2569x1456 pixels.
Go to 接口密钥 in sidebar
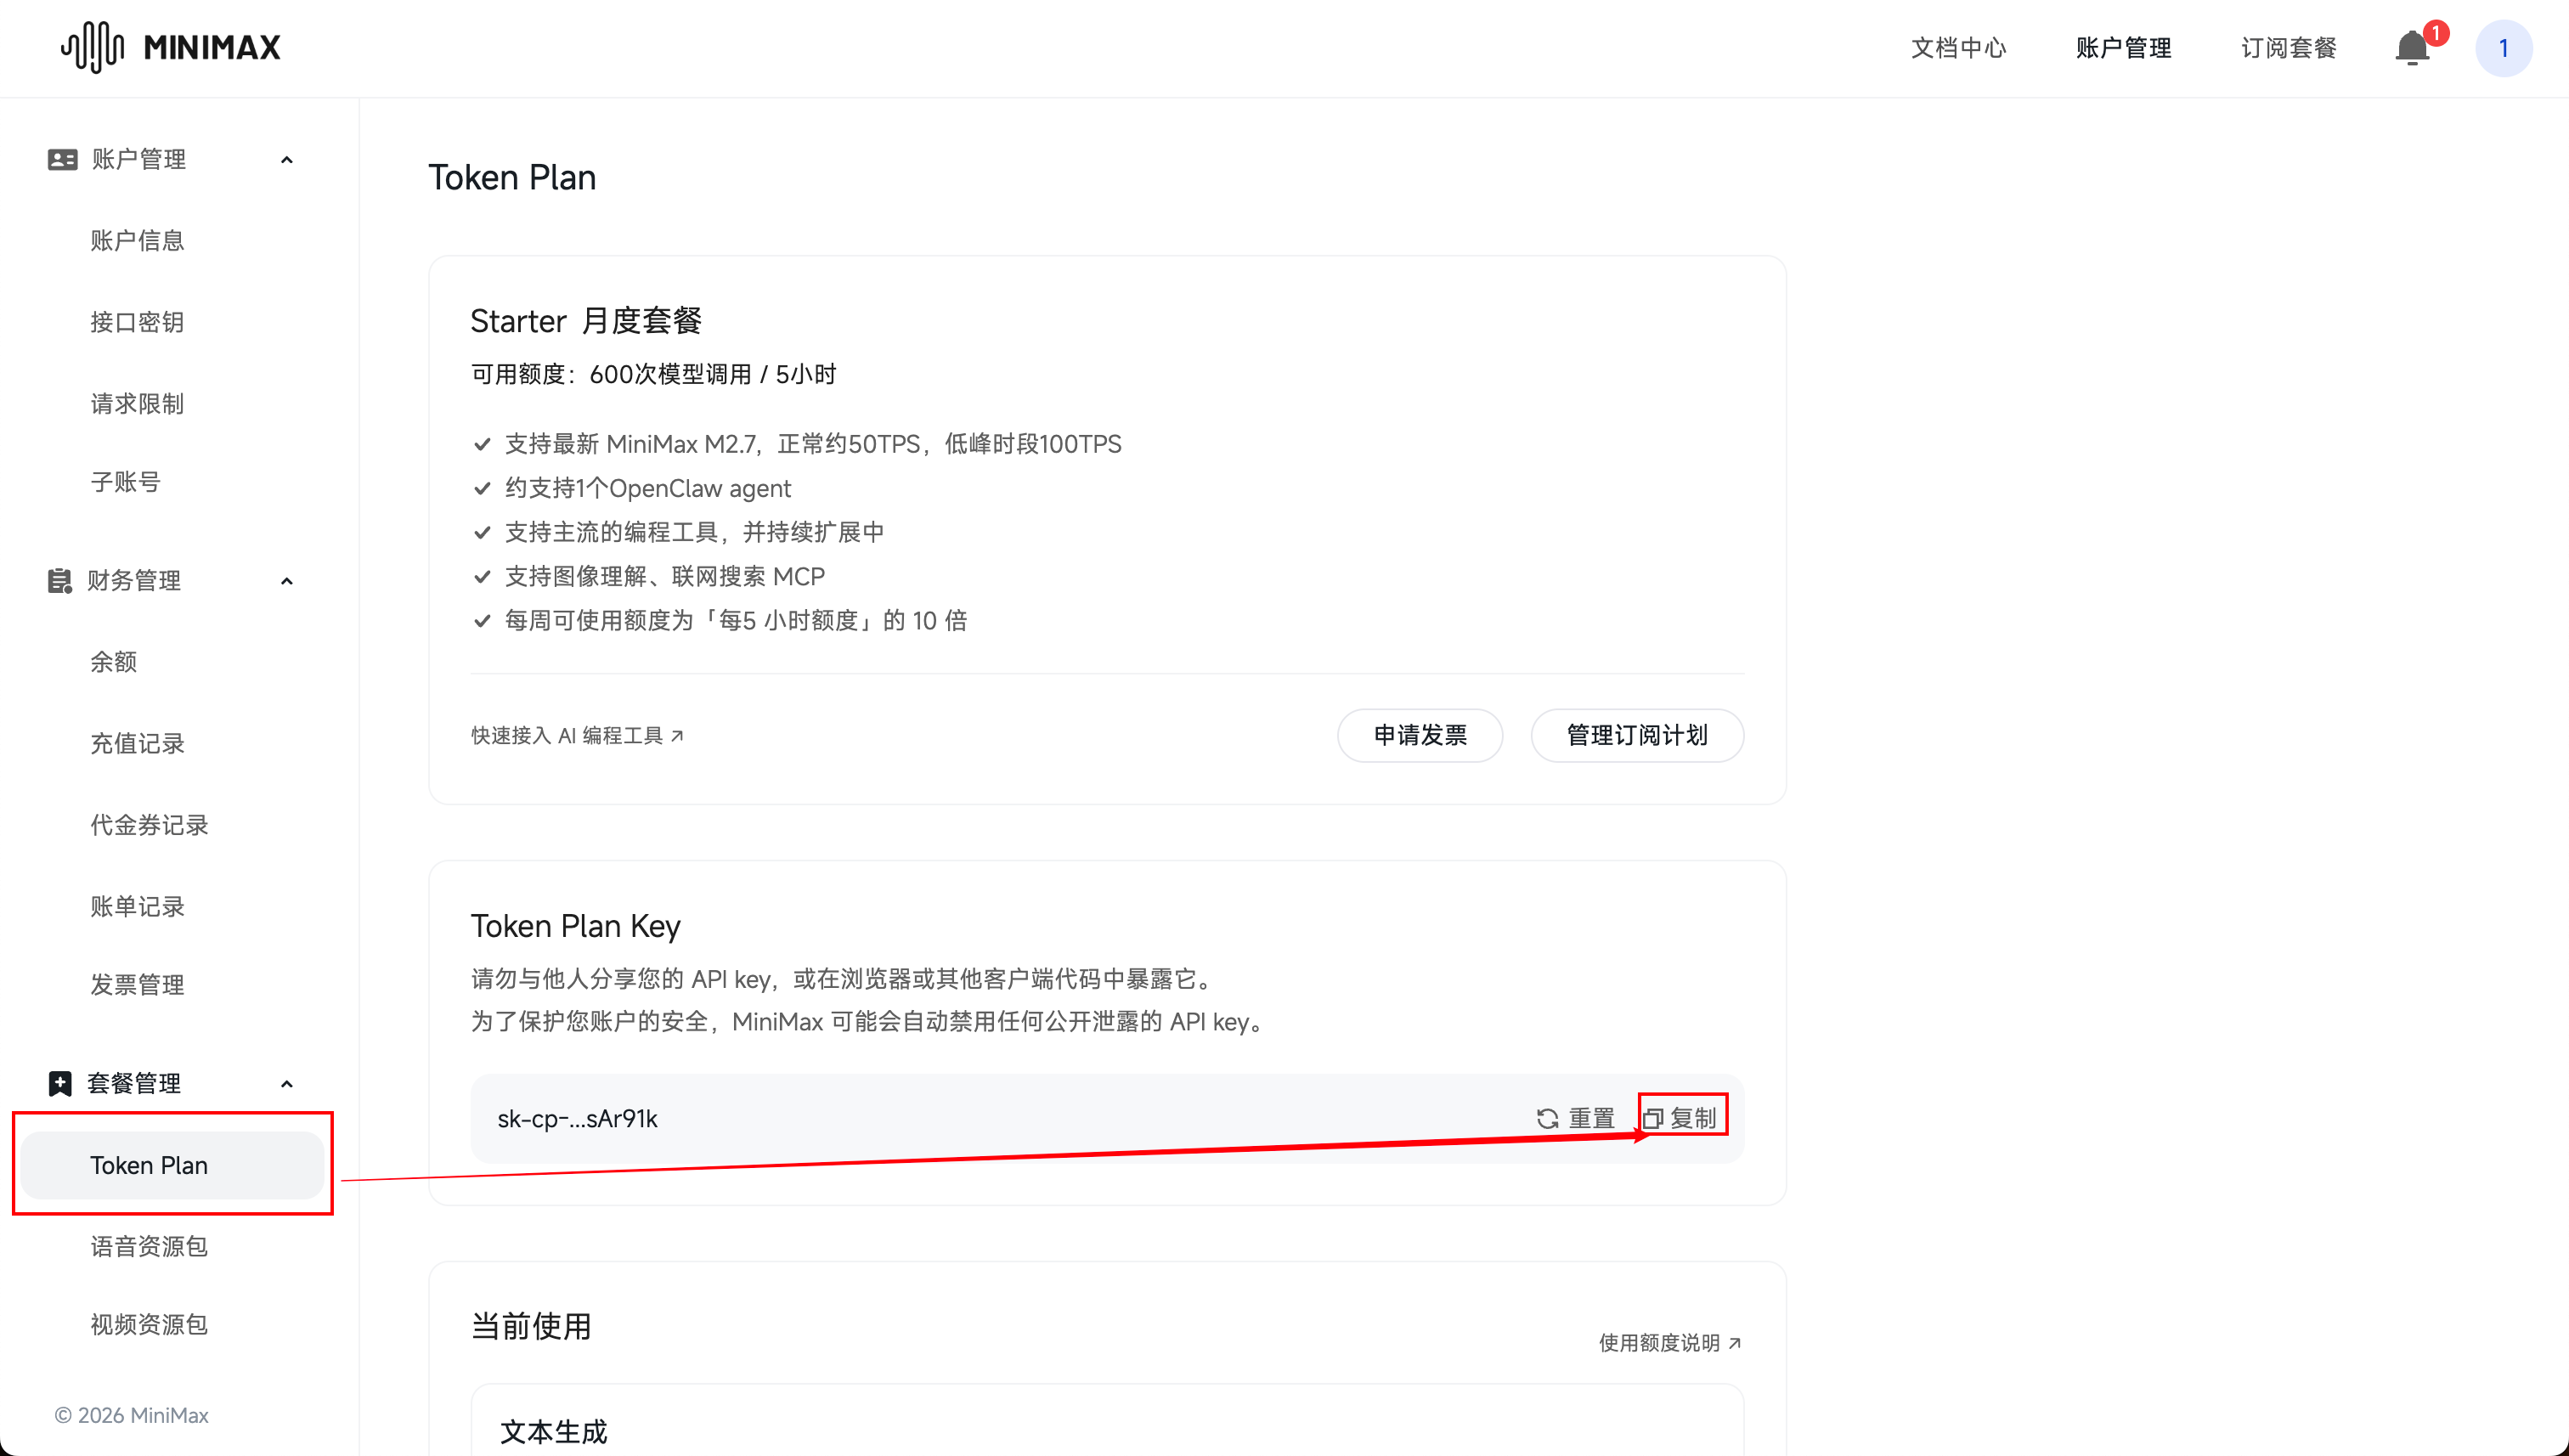pyautogui.click(x=137, y=322)
